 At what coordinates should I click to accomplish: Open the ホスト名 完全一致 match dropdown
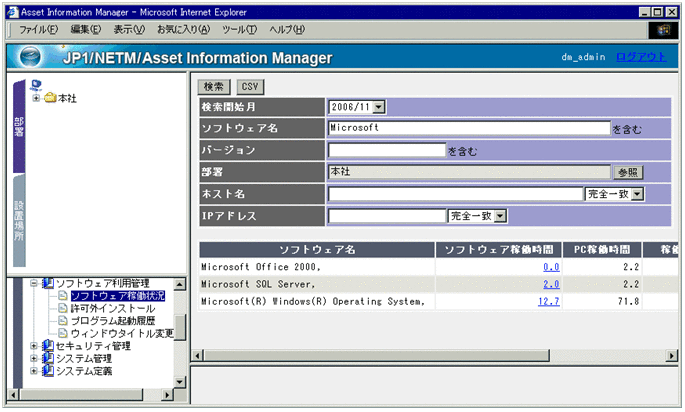point(637,194)
